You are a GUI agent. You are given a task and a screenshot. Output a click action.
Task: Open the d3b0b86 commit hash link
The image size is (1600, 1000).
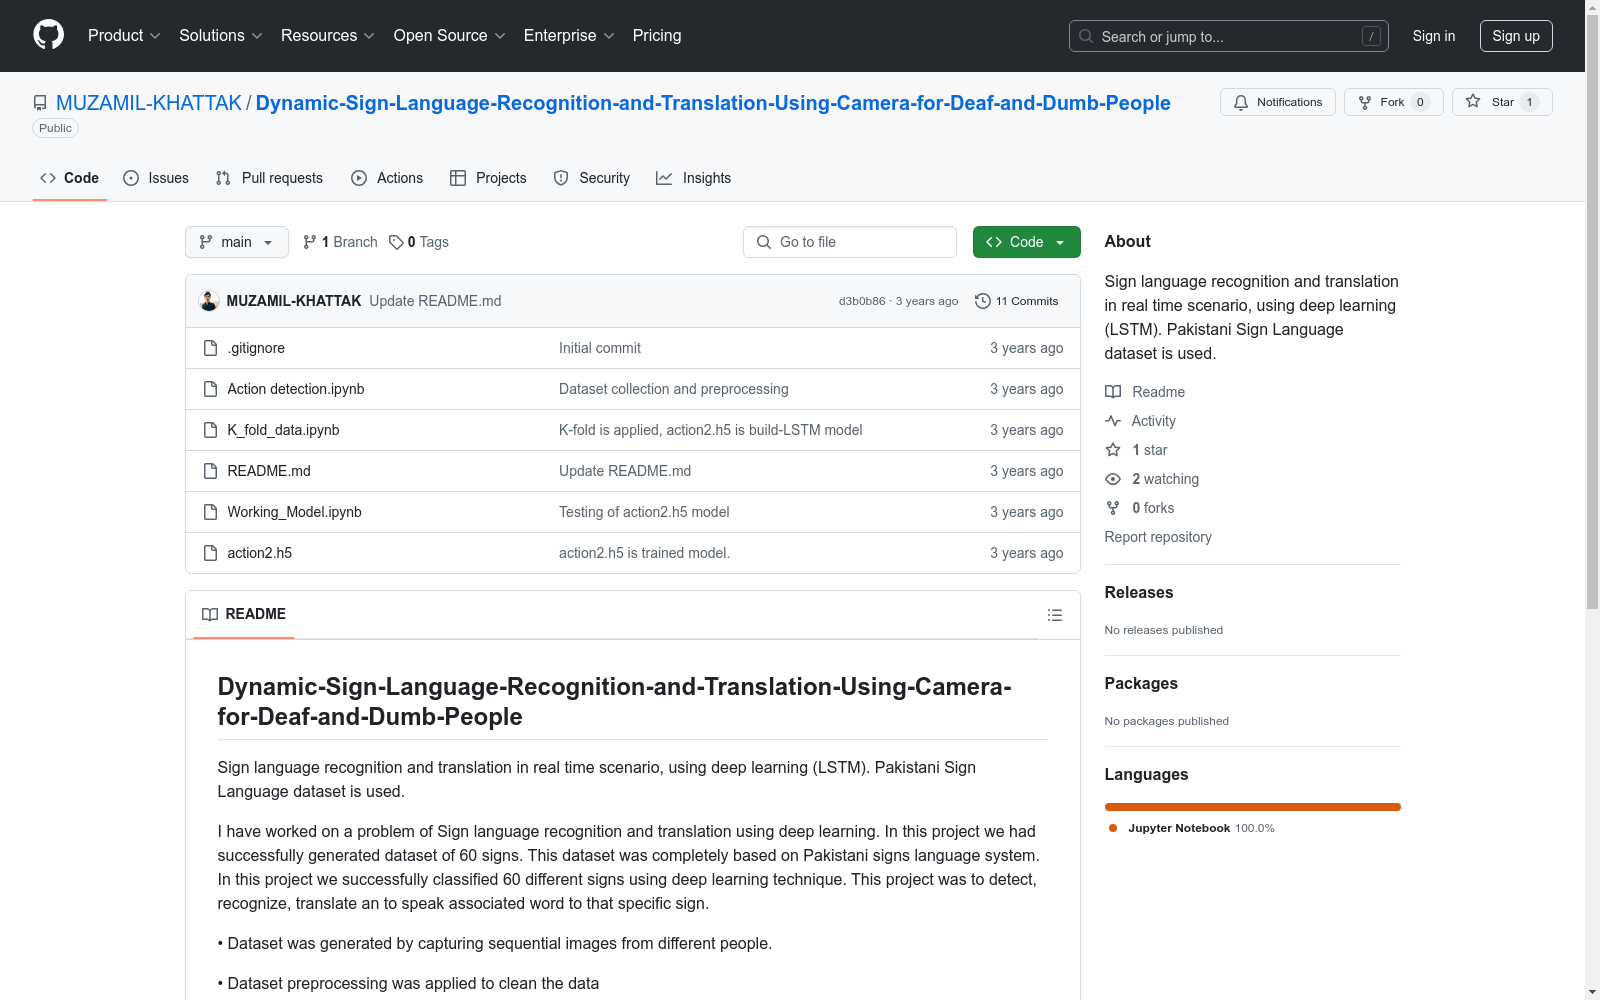coord(862,301)
